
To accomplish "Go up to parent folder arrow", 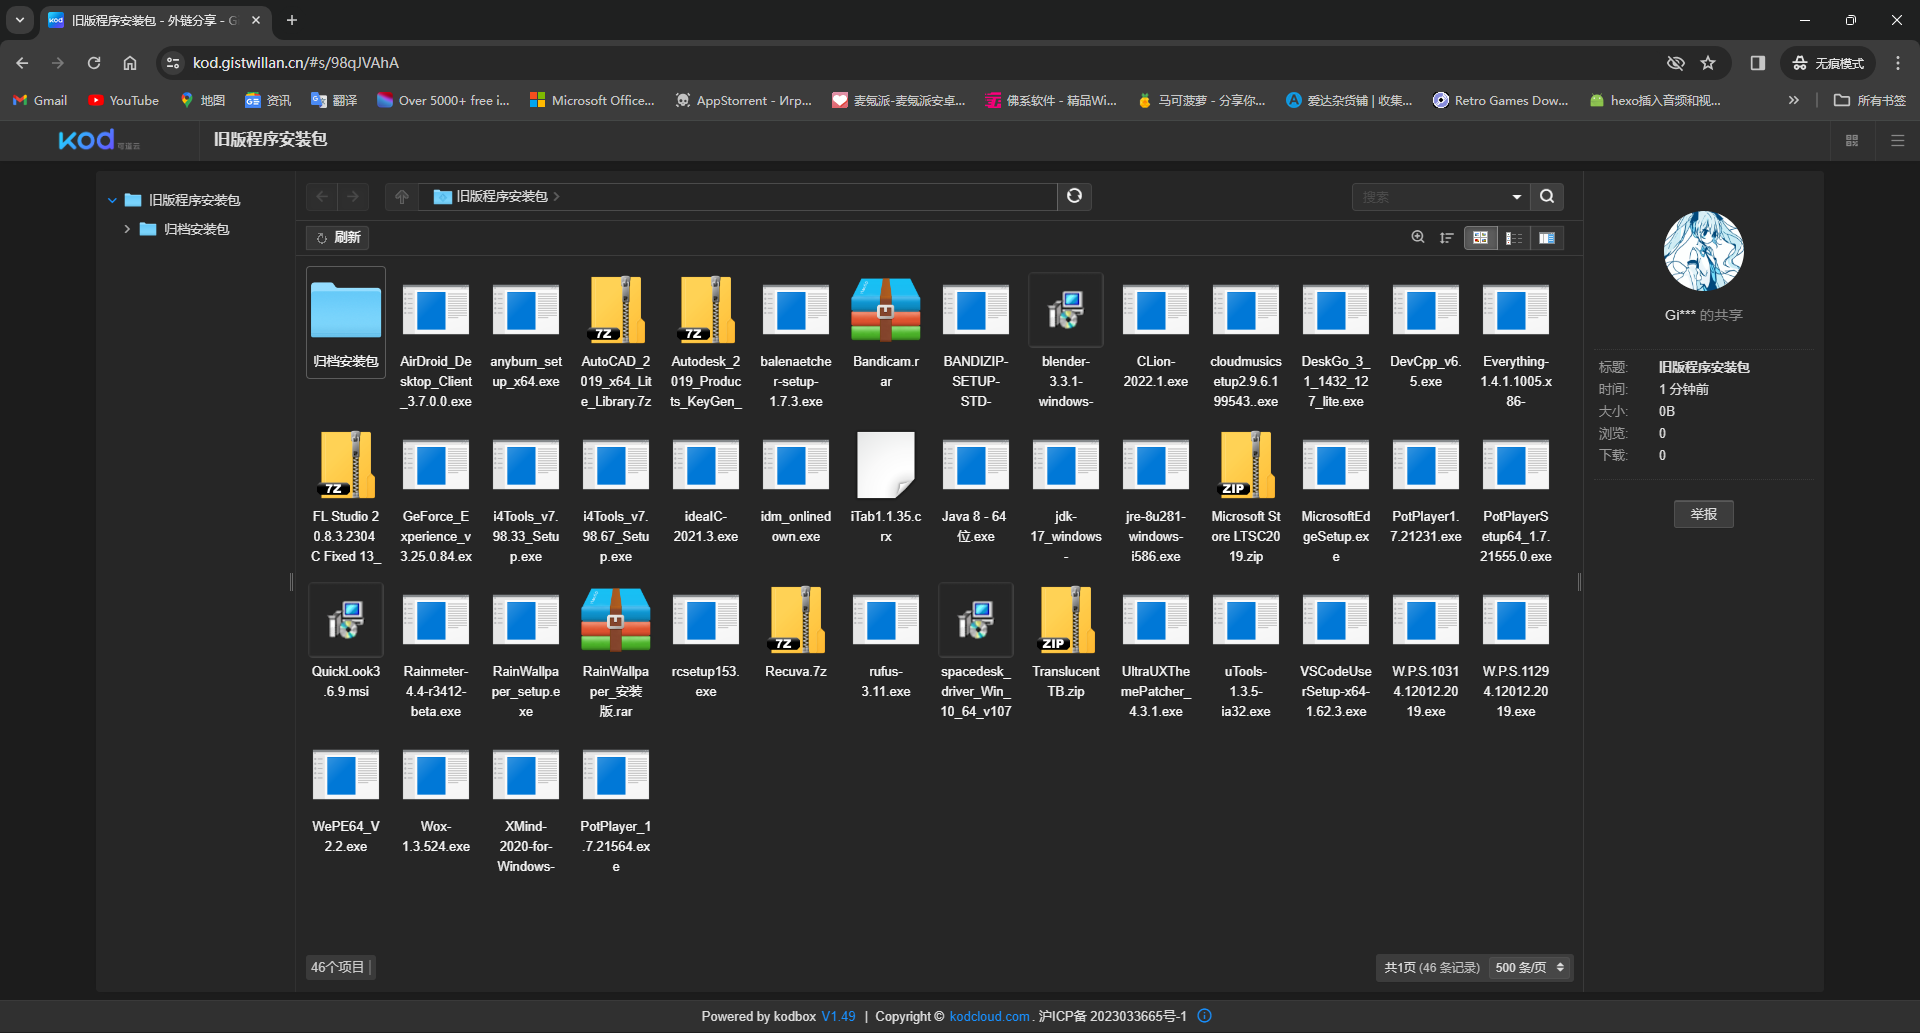I will (401, 196).
